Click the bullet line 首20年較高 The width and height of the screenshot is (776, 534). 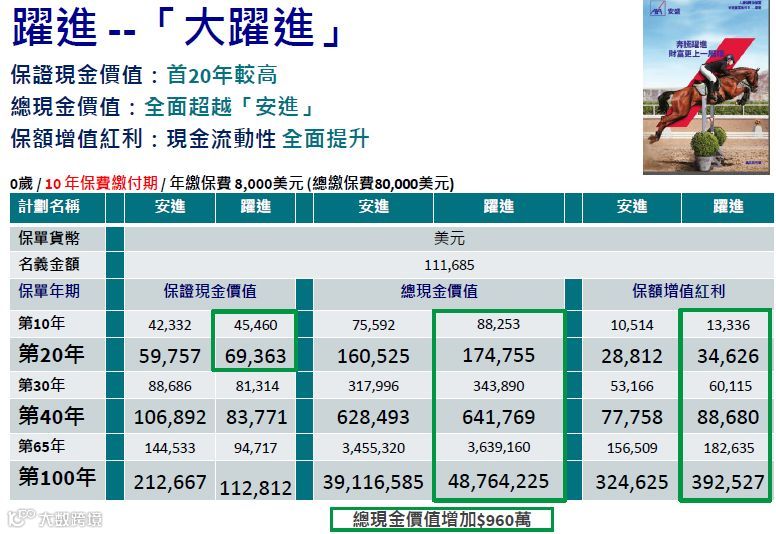tap(222, 75)
